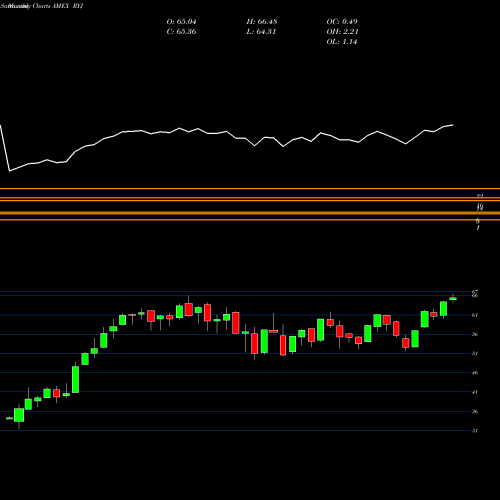Click the price axis label "56"
Image resolution: width=500 pixels, height=500 pixels.
pos(475,334)
